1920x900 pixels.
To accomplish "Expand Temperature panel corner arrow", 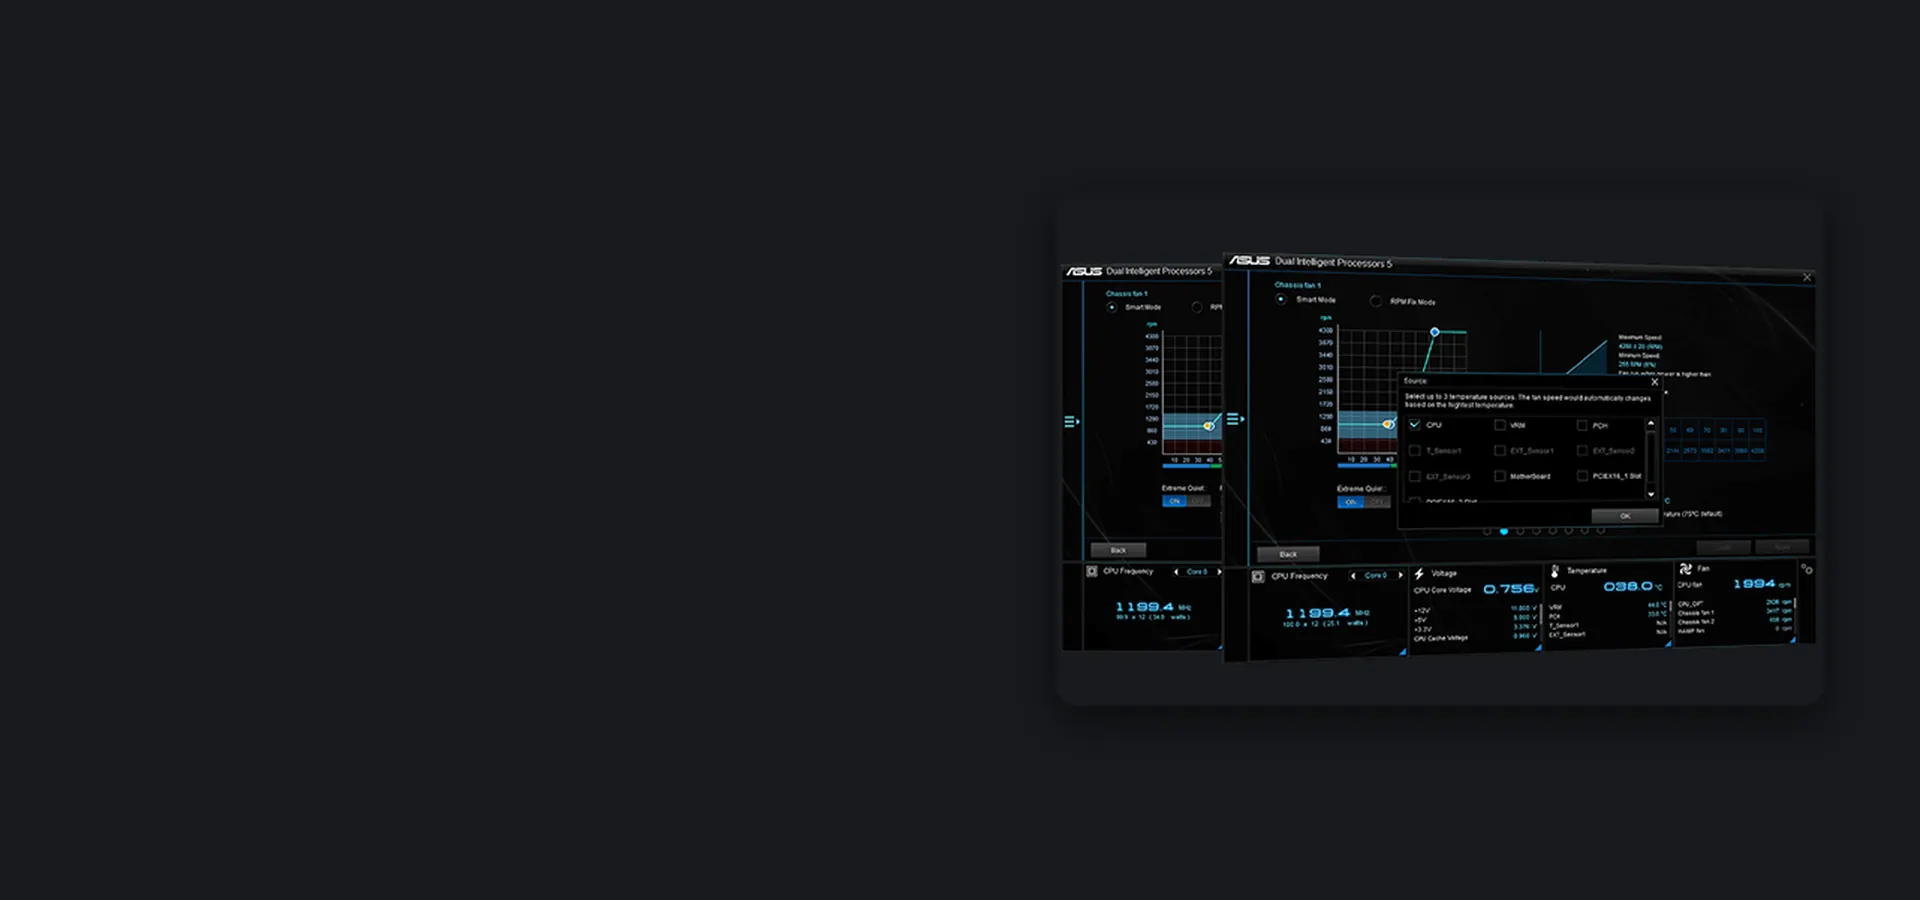I will coord(1668,643).
